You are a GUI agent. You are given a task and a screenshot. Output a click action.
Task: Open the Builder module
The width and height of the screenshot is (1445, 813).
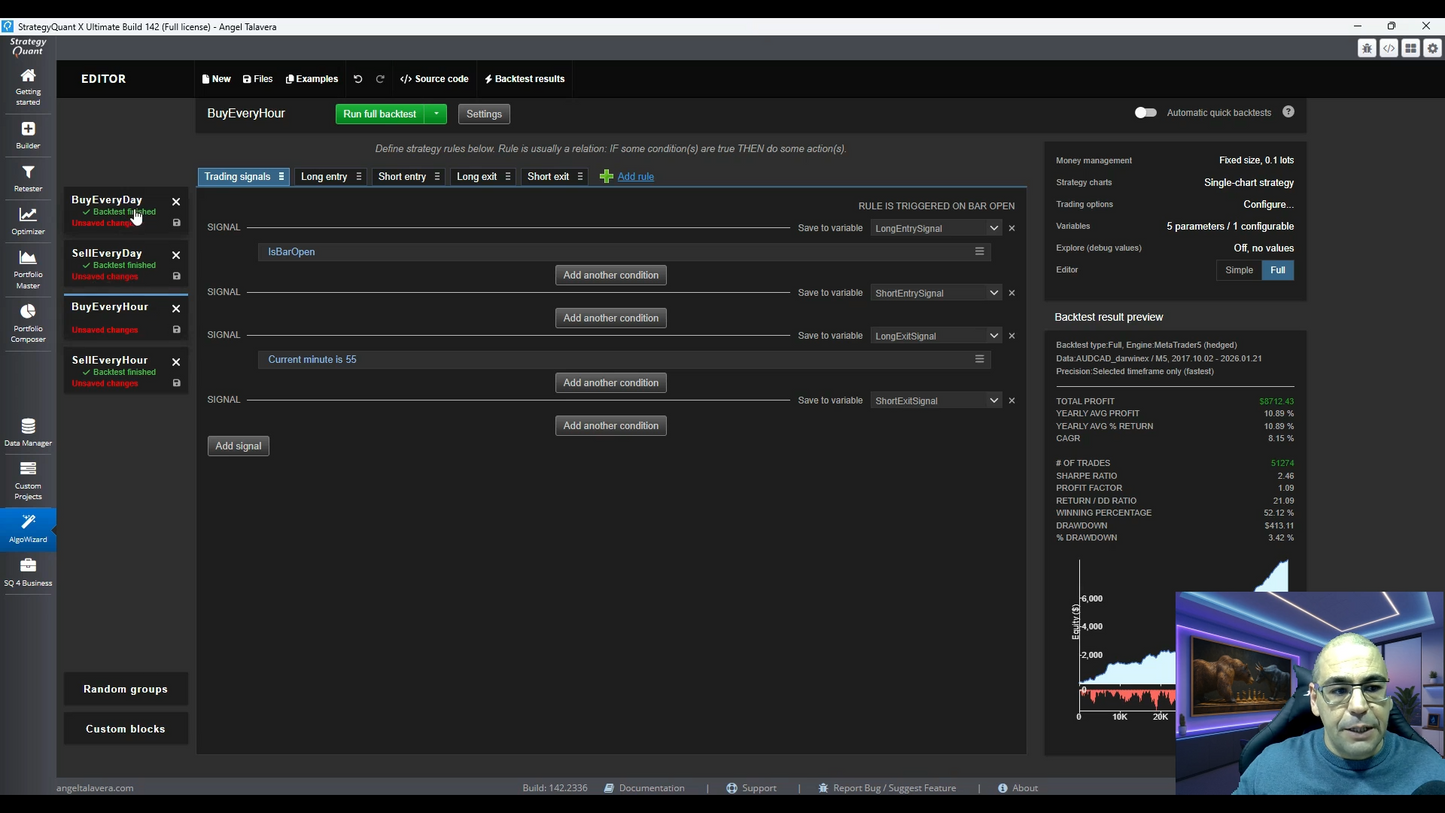click(x=28, y=135)
